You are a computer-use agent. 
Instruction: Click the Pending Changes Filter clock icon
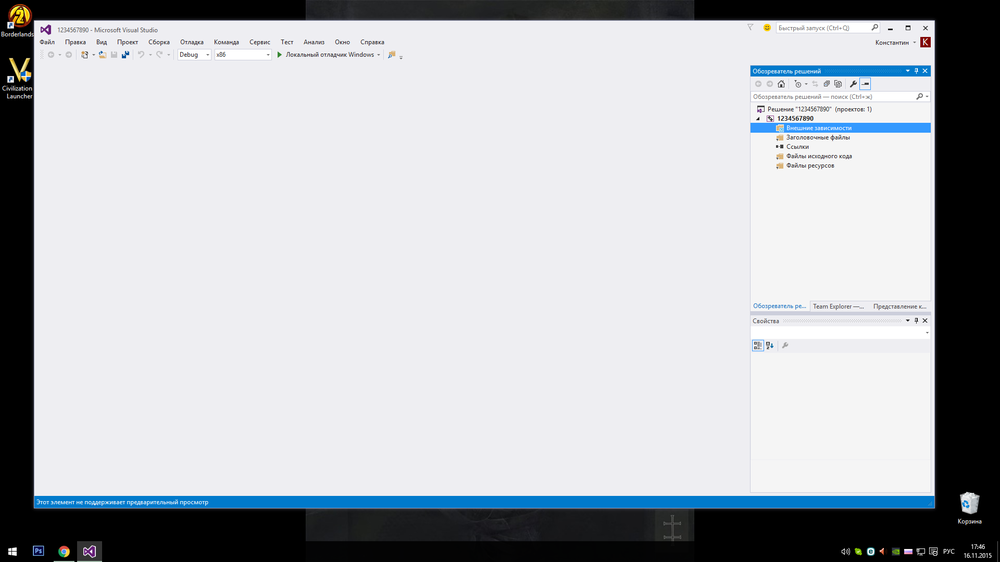[x=797, y=84]
